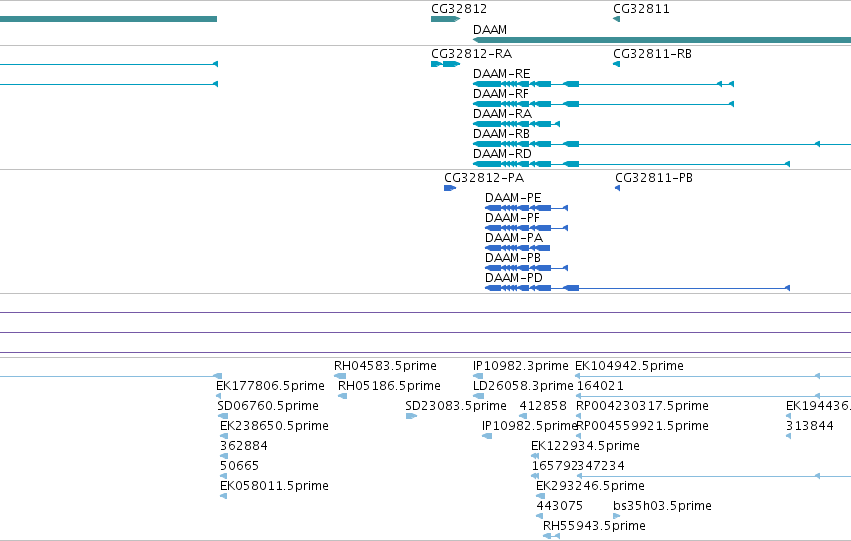Click the RH05186.5prime EST label
This screenshot has width=851, height=541.
point(389,386)
